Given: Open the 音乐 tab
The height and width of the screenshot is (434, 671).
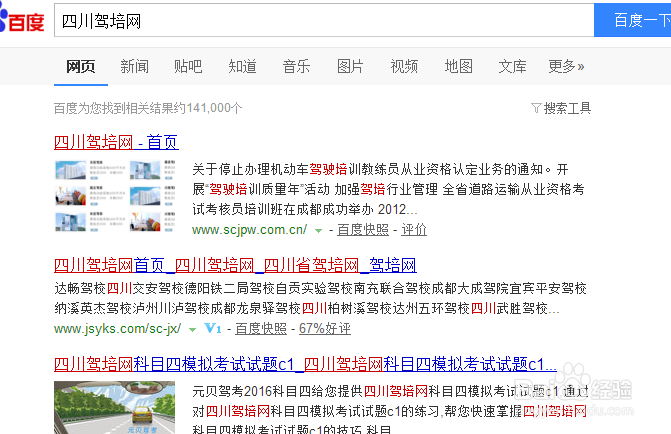Looking at the screenshot, I should [296, 66].
